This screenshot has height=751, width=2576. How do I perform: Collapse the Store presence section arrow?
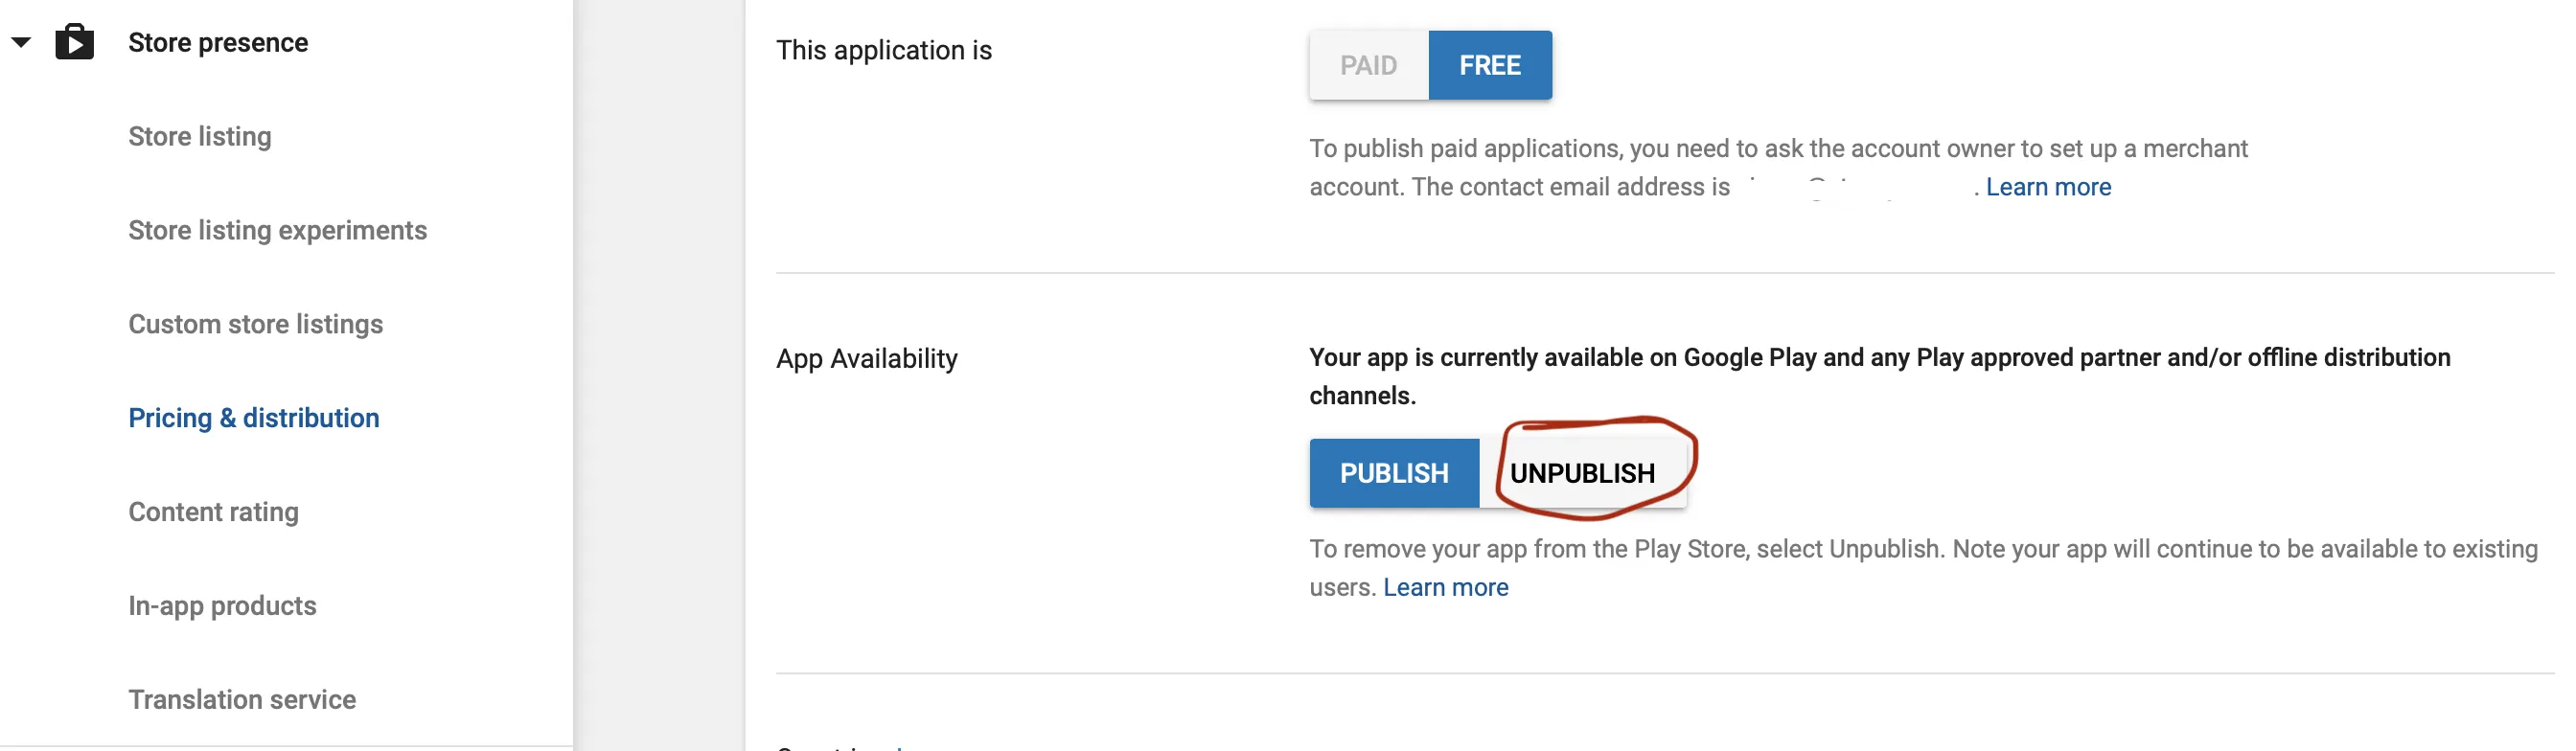tap(21, 42)
